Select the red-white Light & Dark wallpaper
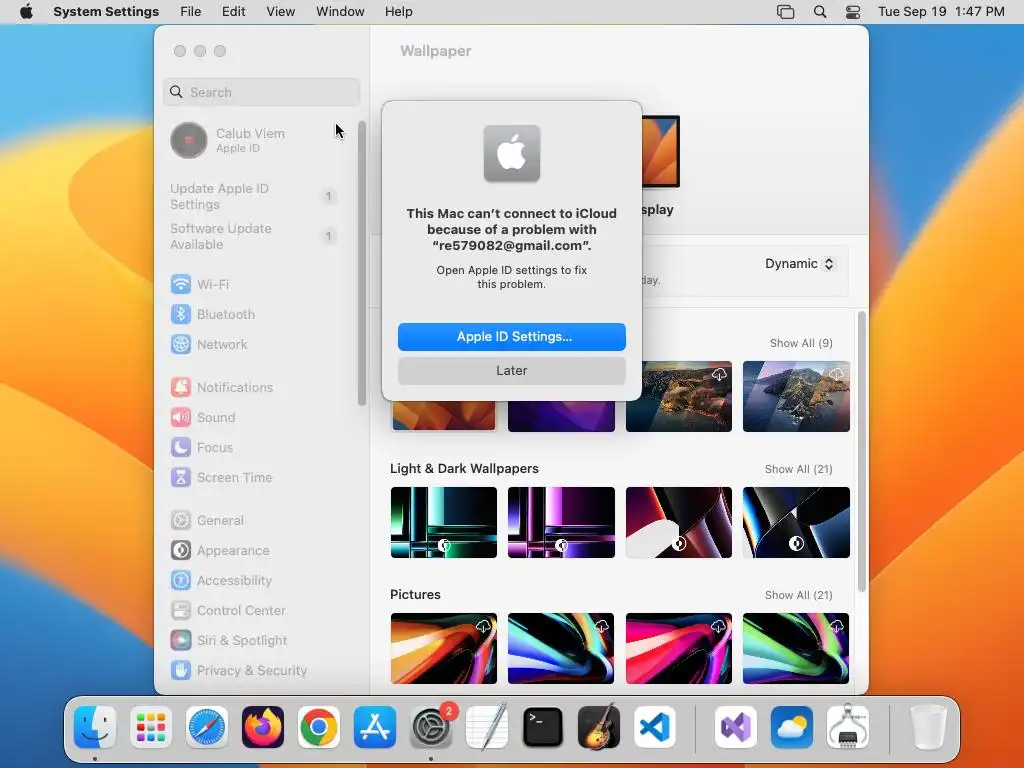This screenshot has height=768, width=1024. (679, 522)
